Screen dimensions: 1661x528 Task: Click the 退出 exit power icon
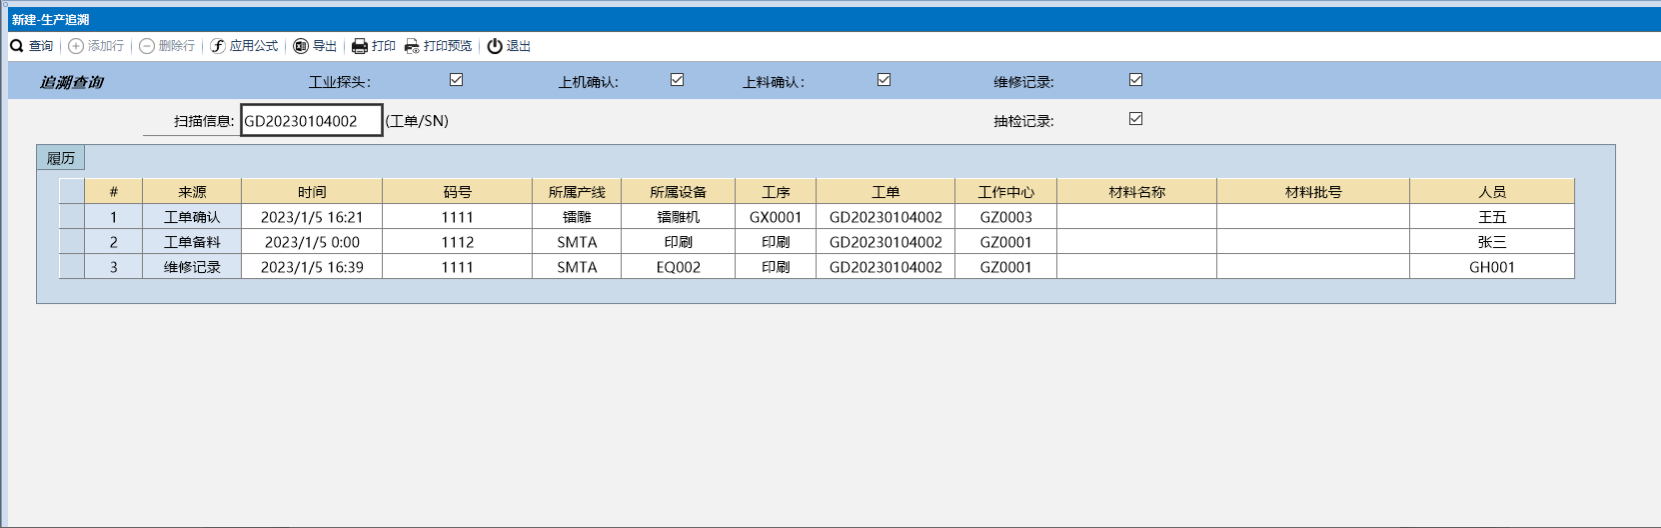point(495,46)
